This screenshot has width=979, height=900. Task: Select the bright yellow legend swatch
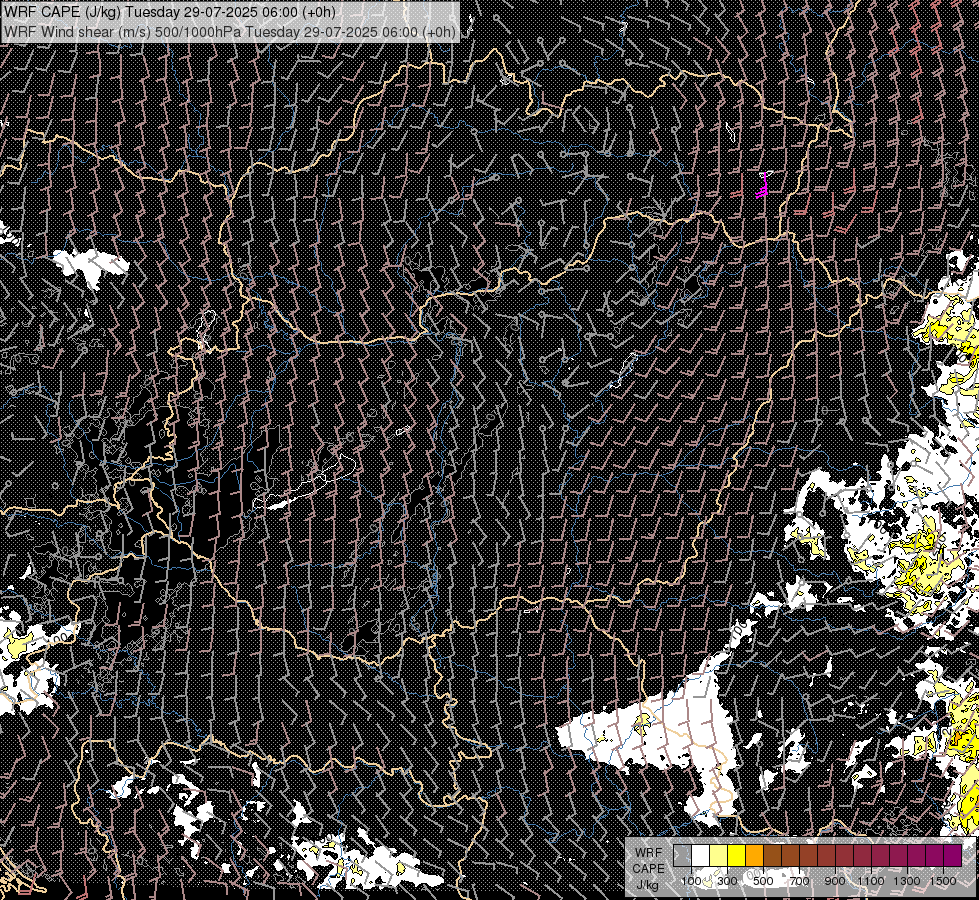(737, 855)
